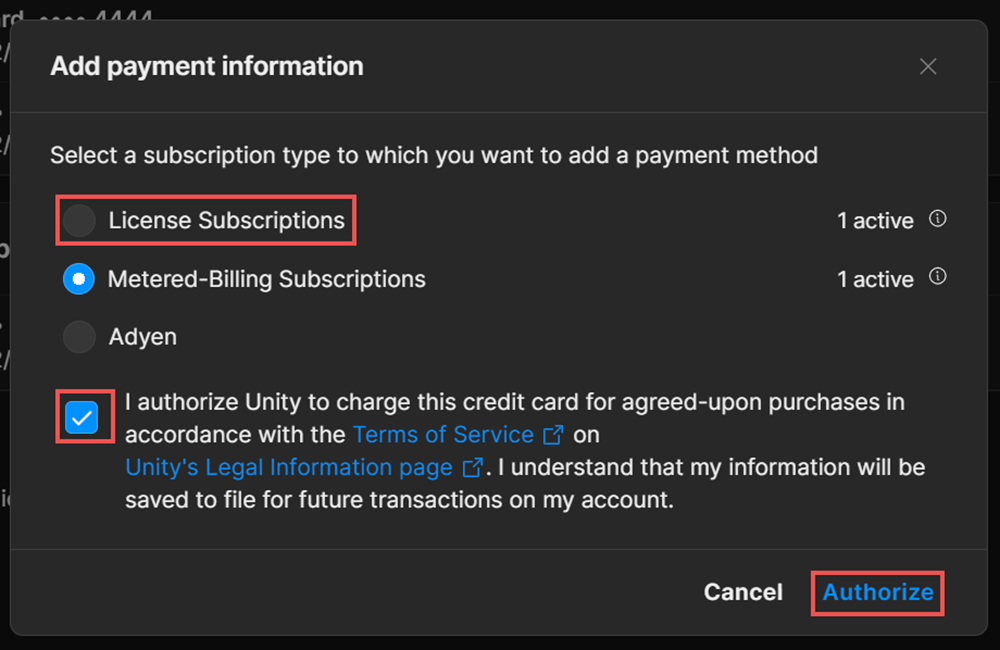Click the Metered-Billing Subscriptions radio button
This screenshot has height=650, width=1000.
click(x=78, y=278)
